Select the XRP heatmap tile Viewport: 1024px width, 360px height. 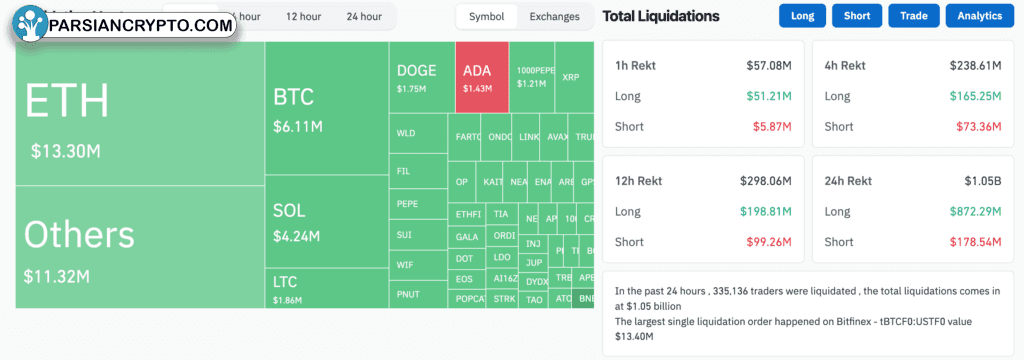(x=575, y=77)
